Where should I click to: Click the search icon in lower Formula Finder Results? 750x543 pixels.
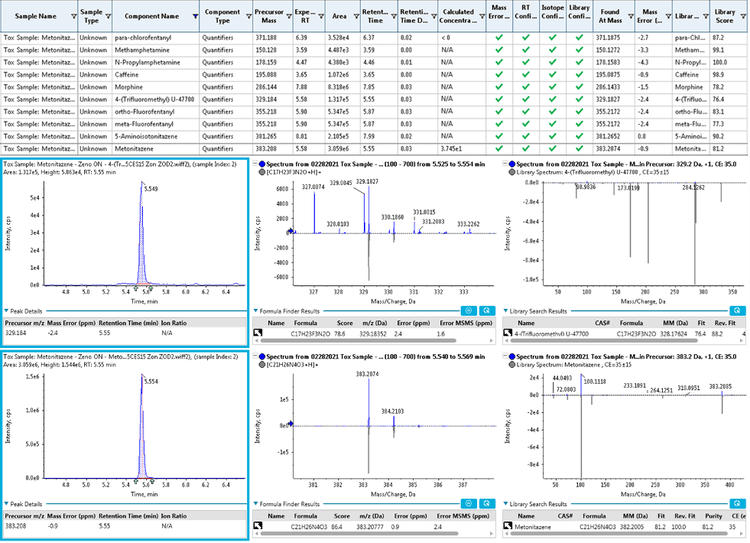[x=485, y=505]
